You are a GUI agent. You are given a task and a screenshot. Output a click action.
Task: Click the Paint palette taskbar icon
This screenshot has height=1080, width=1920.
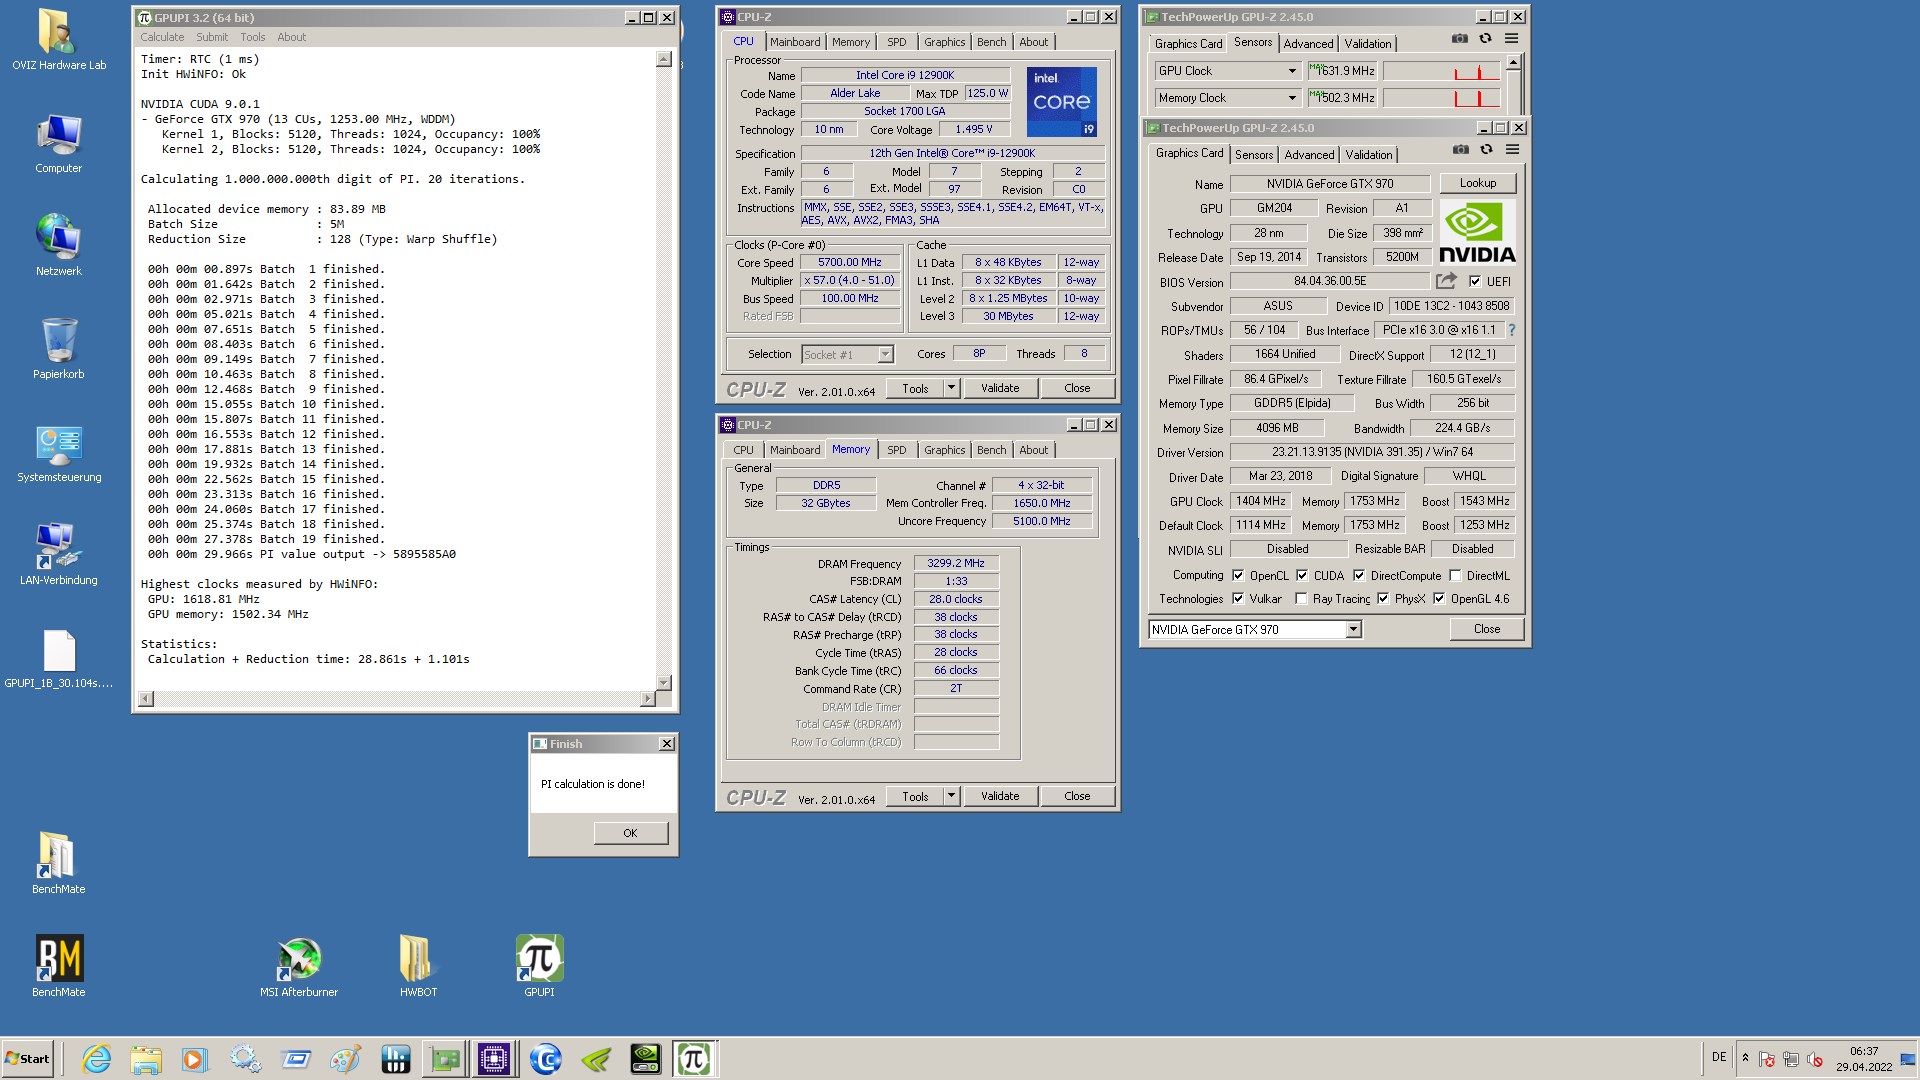(345, 1059)
